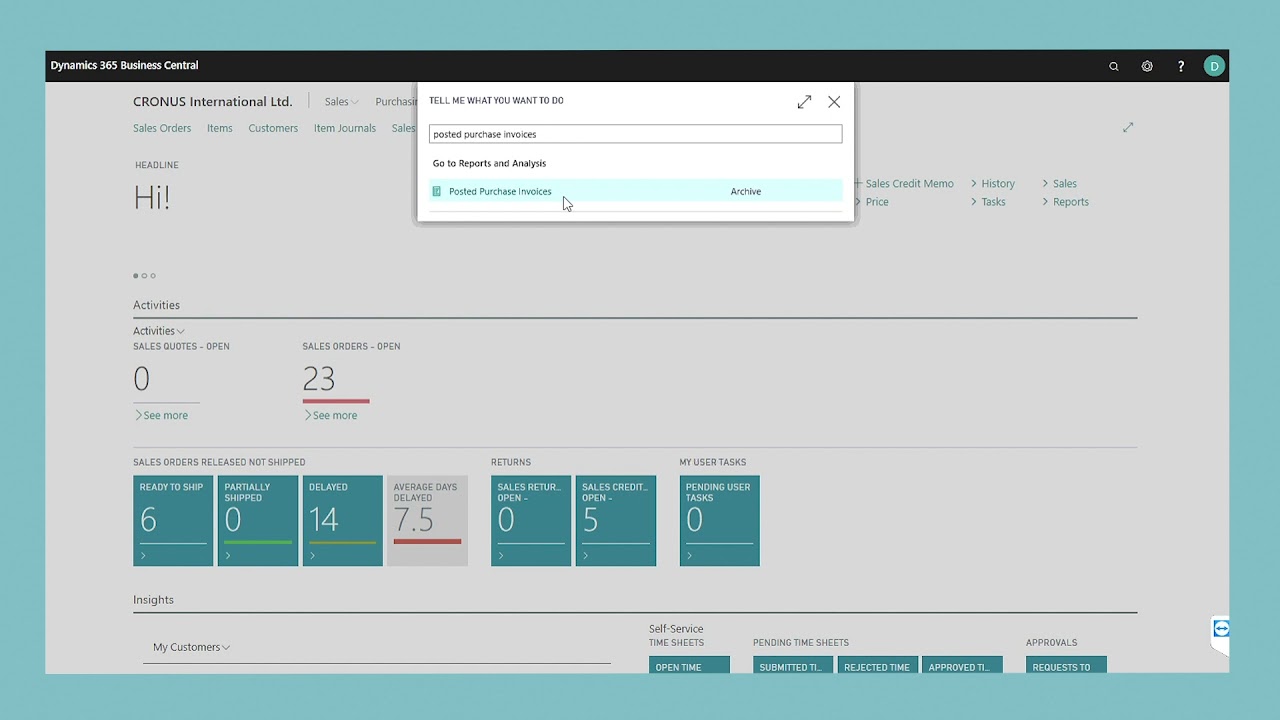
Task: Expand the History group
Action: (x=992, y=184)
